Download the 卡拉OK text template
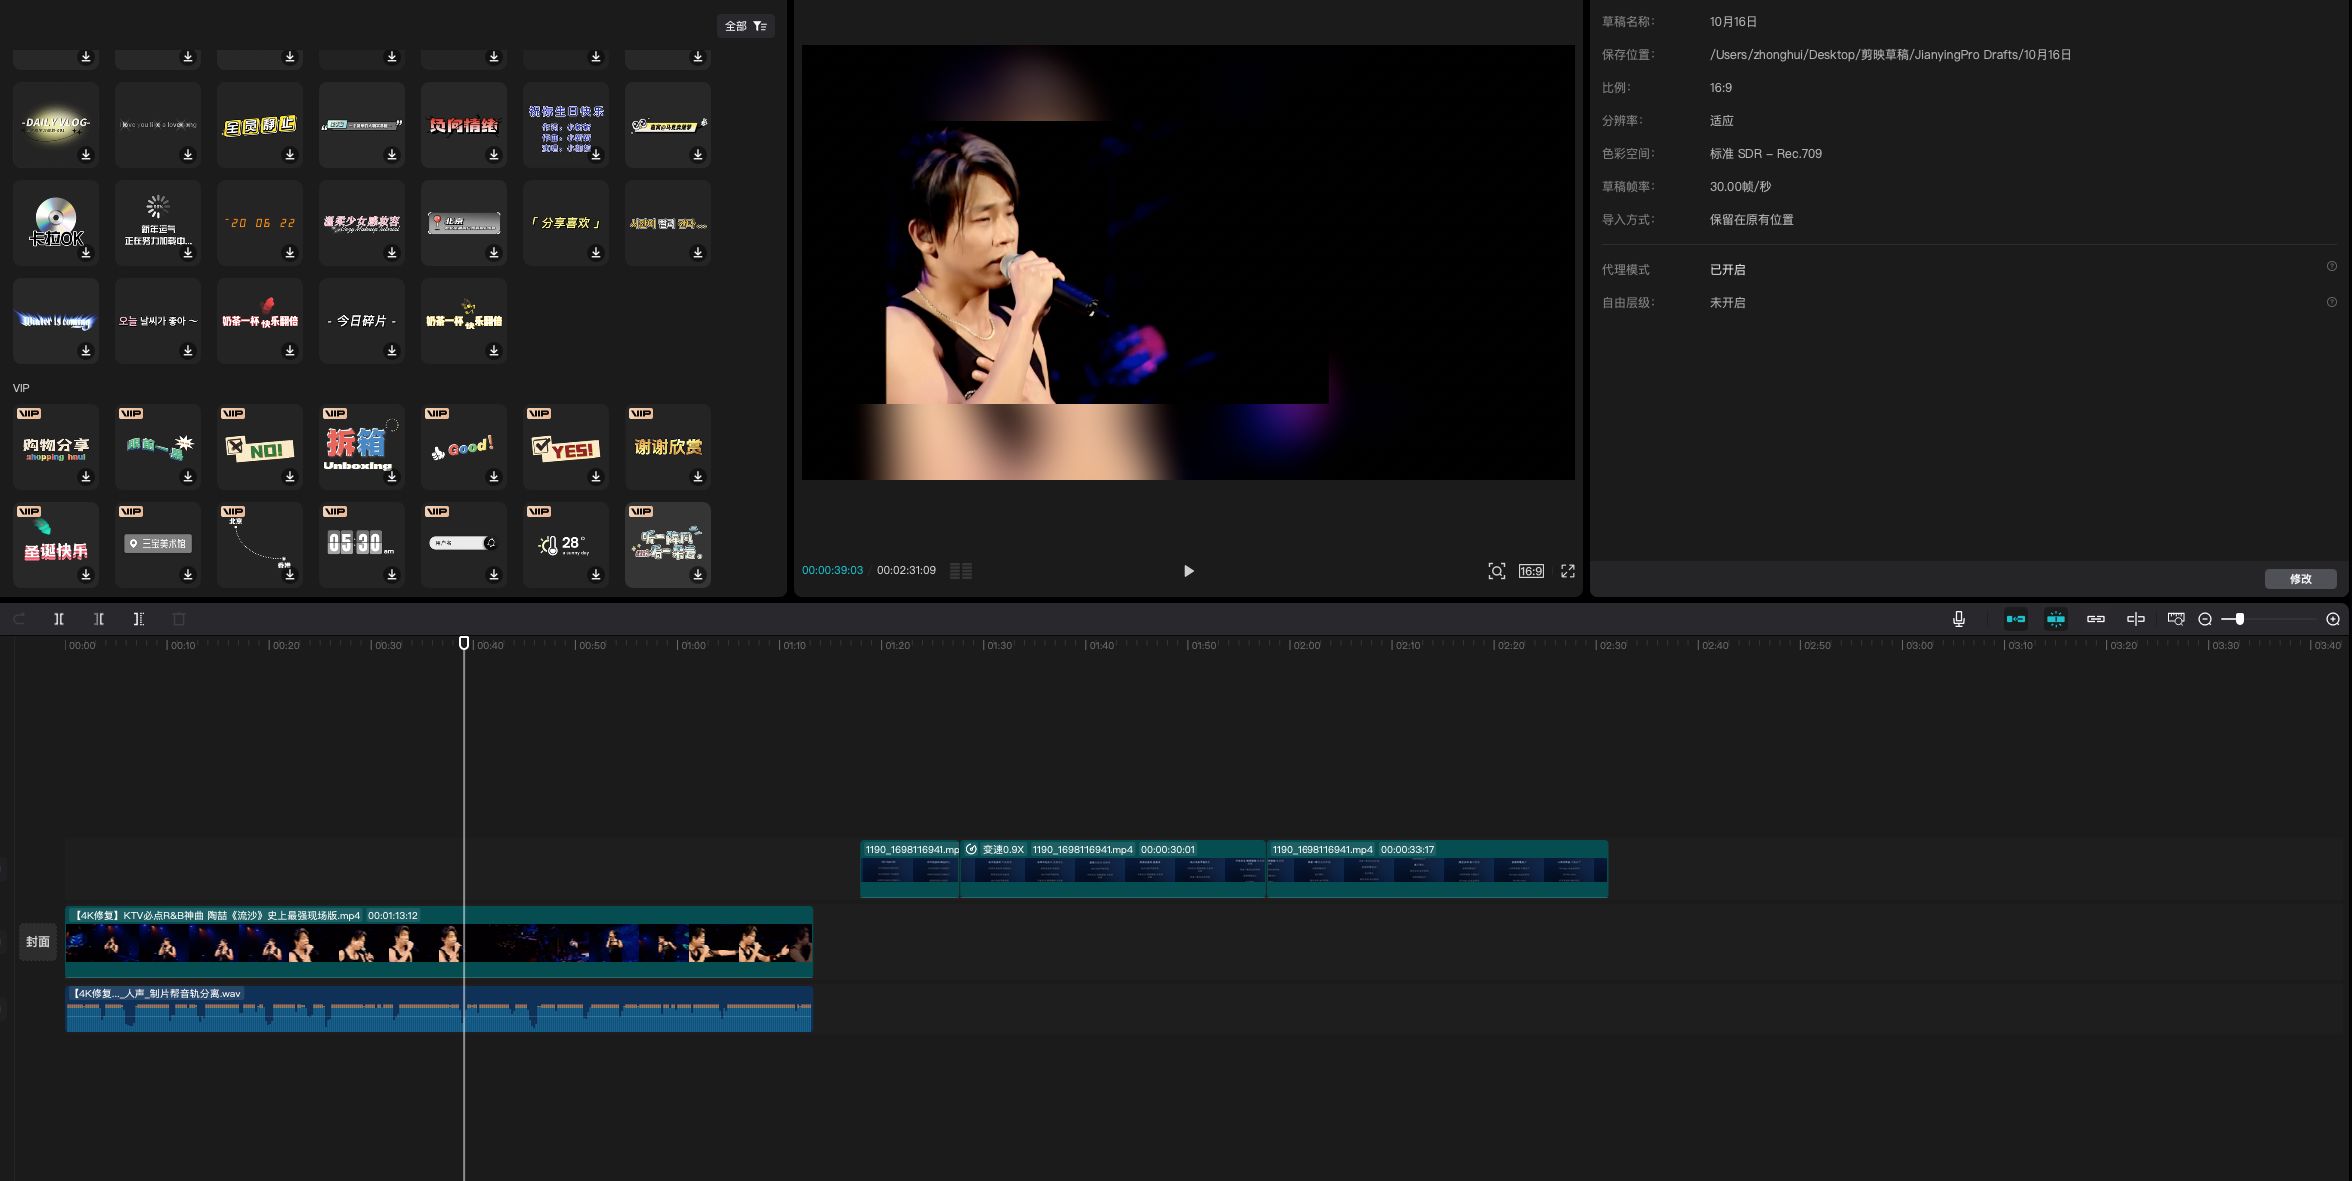Screen dimensions: 2352x1181 click(86, 253)
